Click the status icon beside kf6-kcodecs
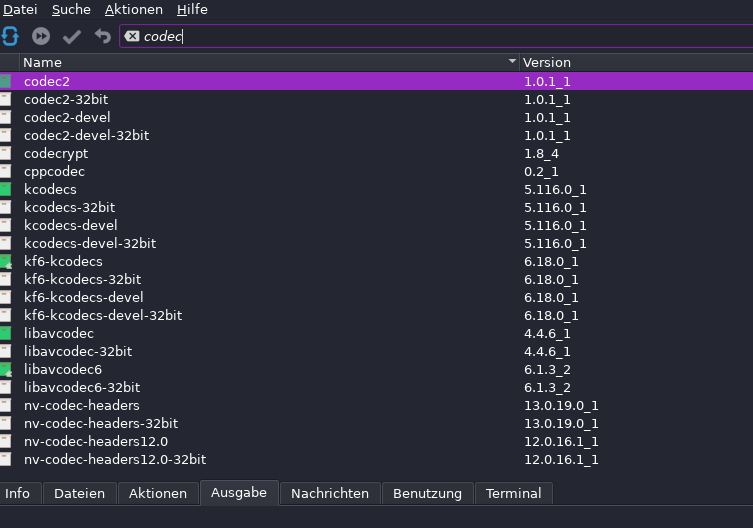 point(6,261)
